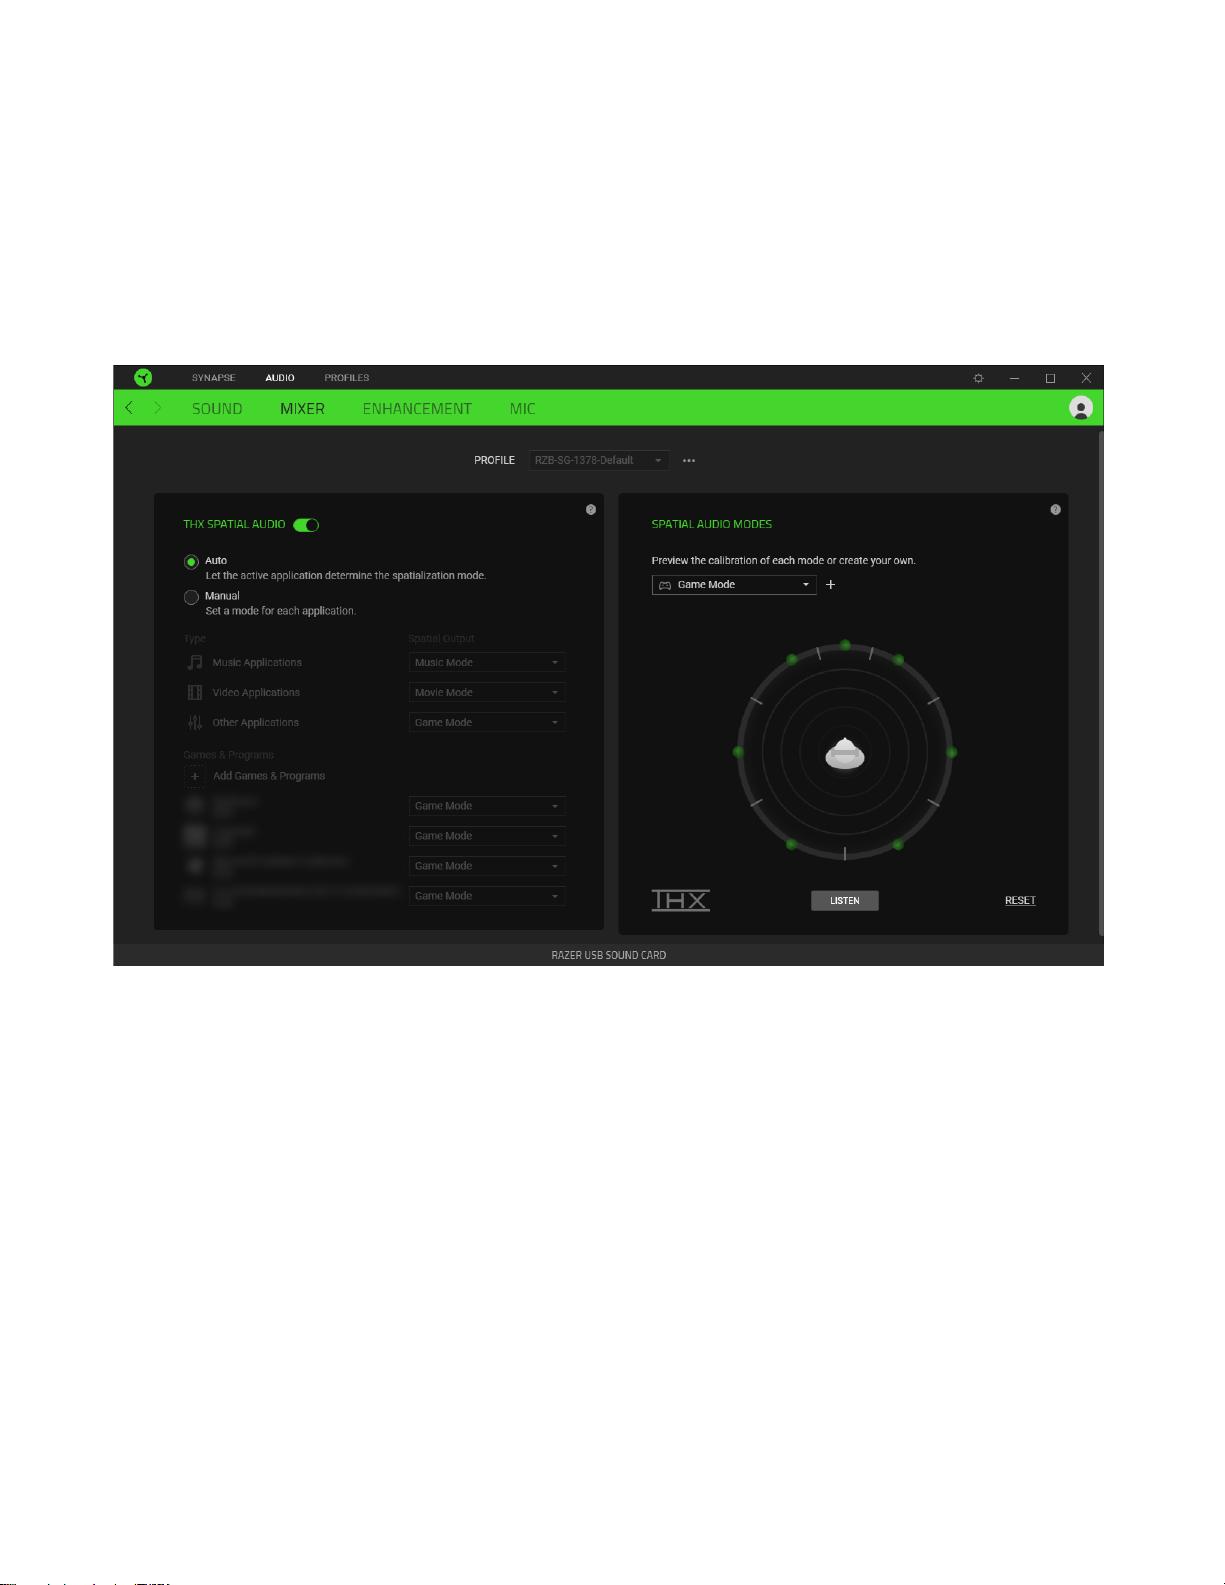Screen dimensions: 1225x1585
Task: Select the upper left speaker dot
Action: (792, 659)
